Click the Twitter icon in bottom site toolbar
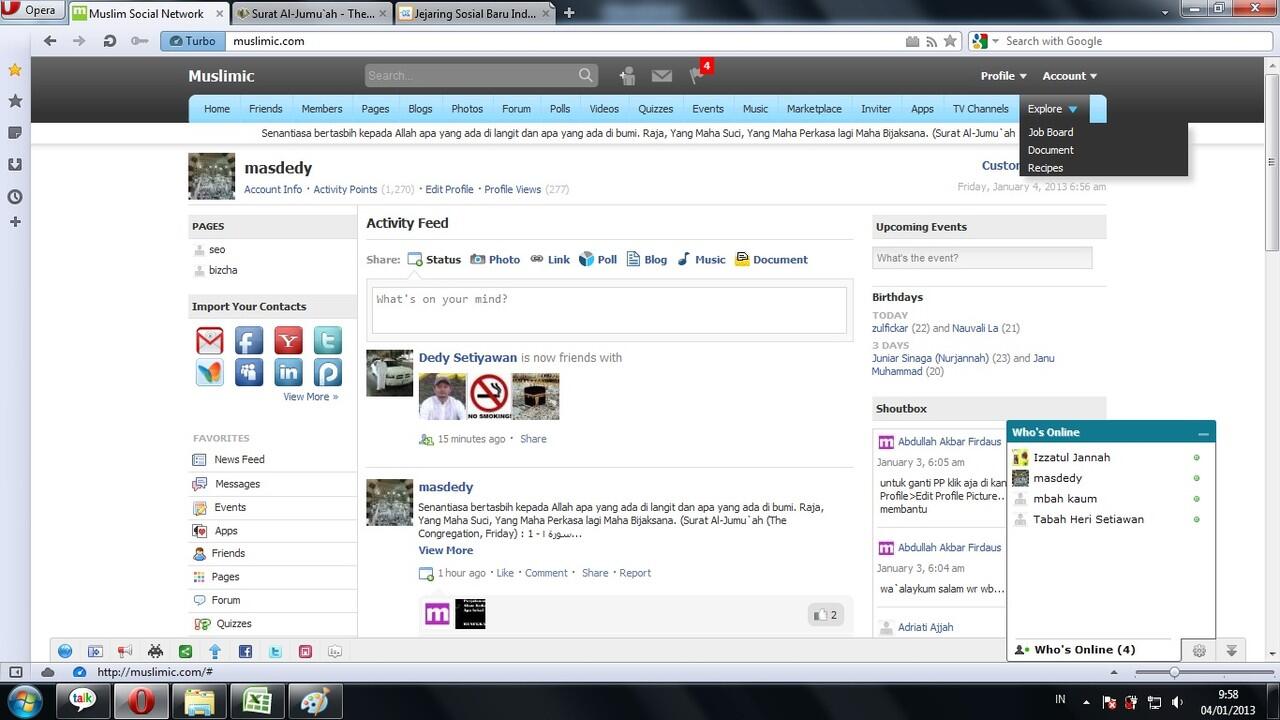 click(x=275, y=651)
